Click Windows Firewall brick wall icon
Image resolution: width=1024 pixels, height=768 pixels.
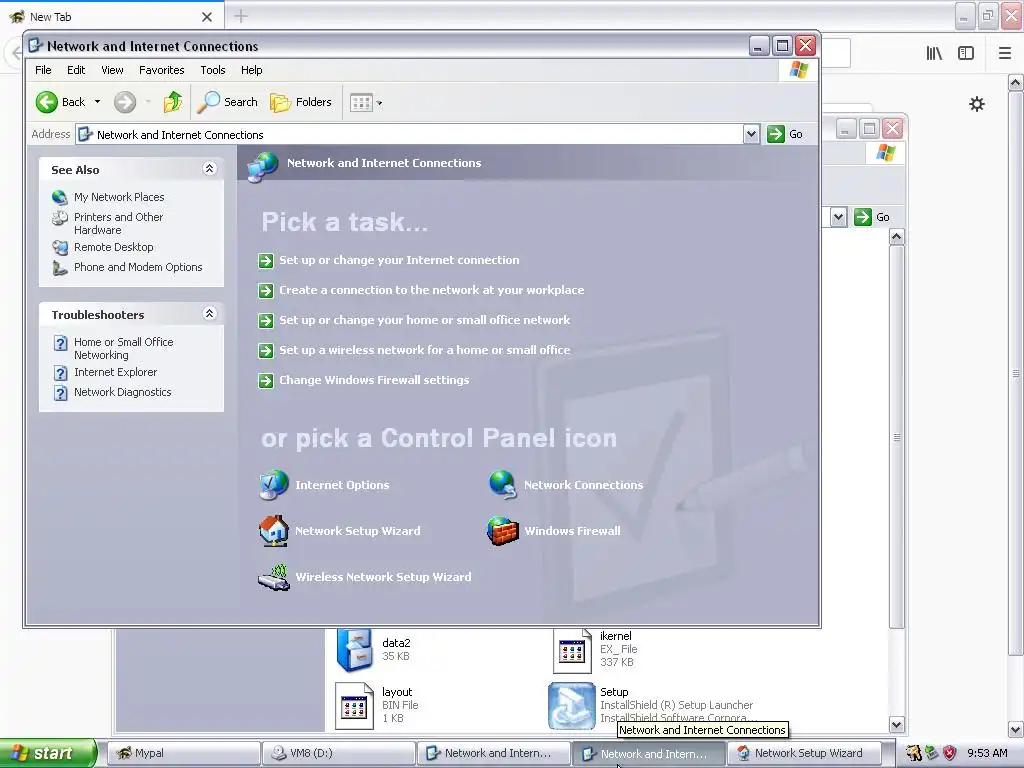pos(502,531)
